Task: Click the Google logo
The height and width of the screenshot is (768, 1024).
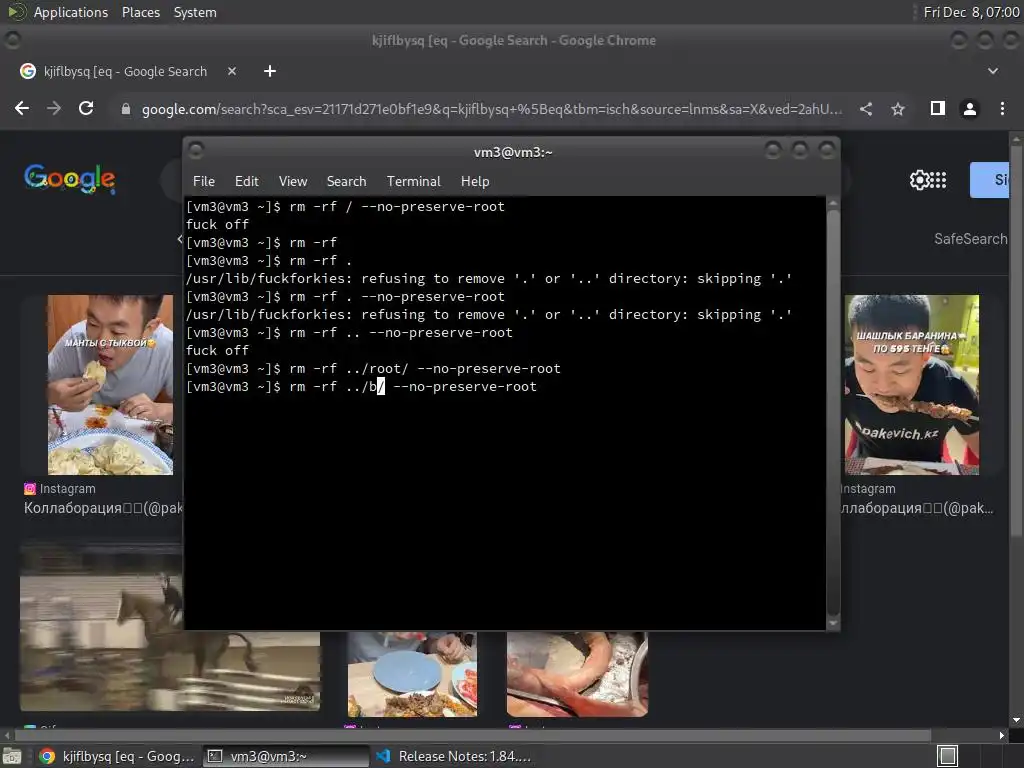Action: click(69, 178)
